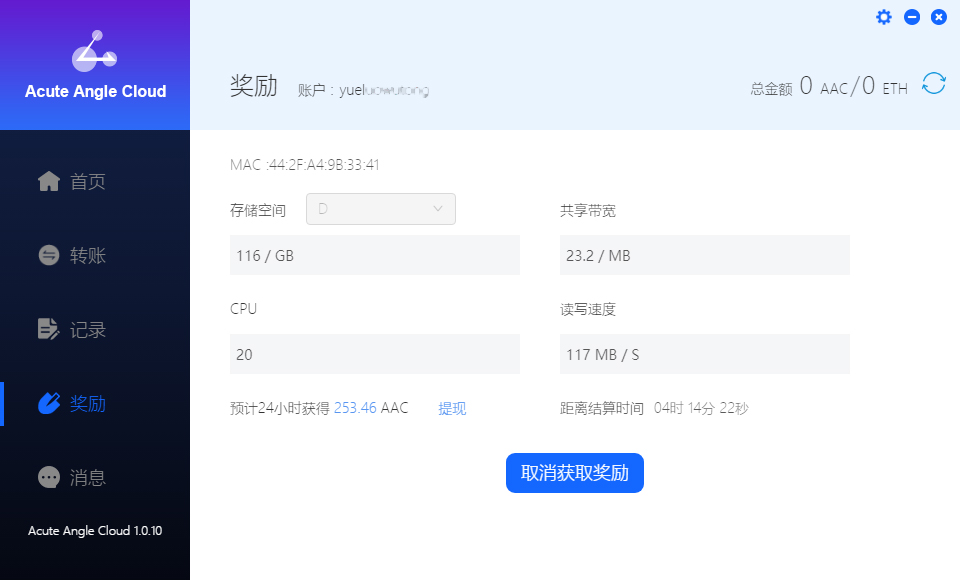Select the 奖励 rewards brush icon
The image size is (960, 580).
tap(48, 403)
